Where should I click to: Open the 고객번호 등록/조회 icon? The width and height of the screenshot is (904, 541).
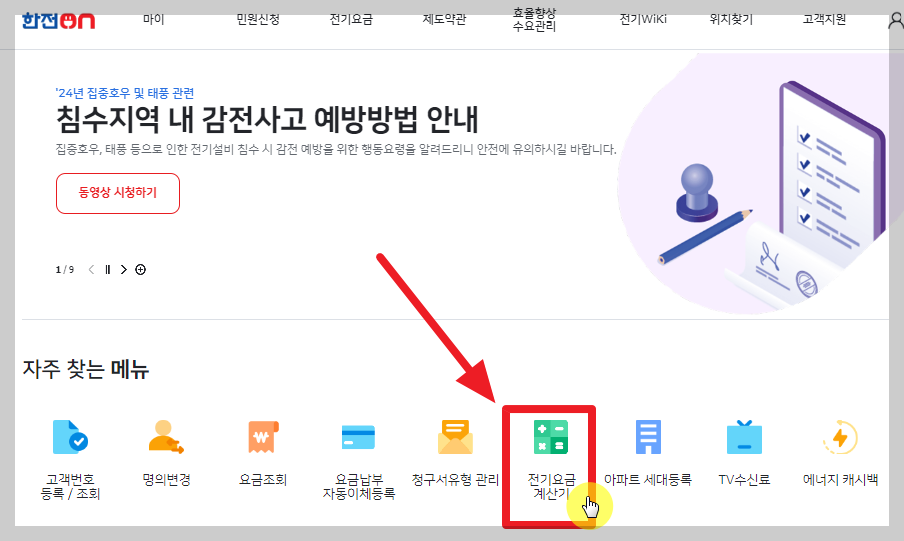tap(70, 437)
